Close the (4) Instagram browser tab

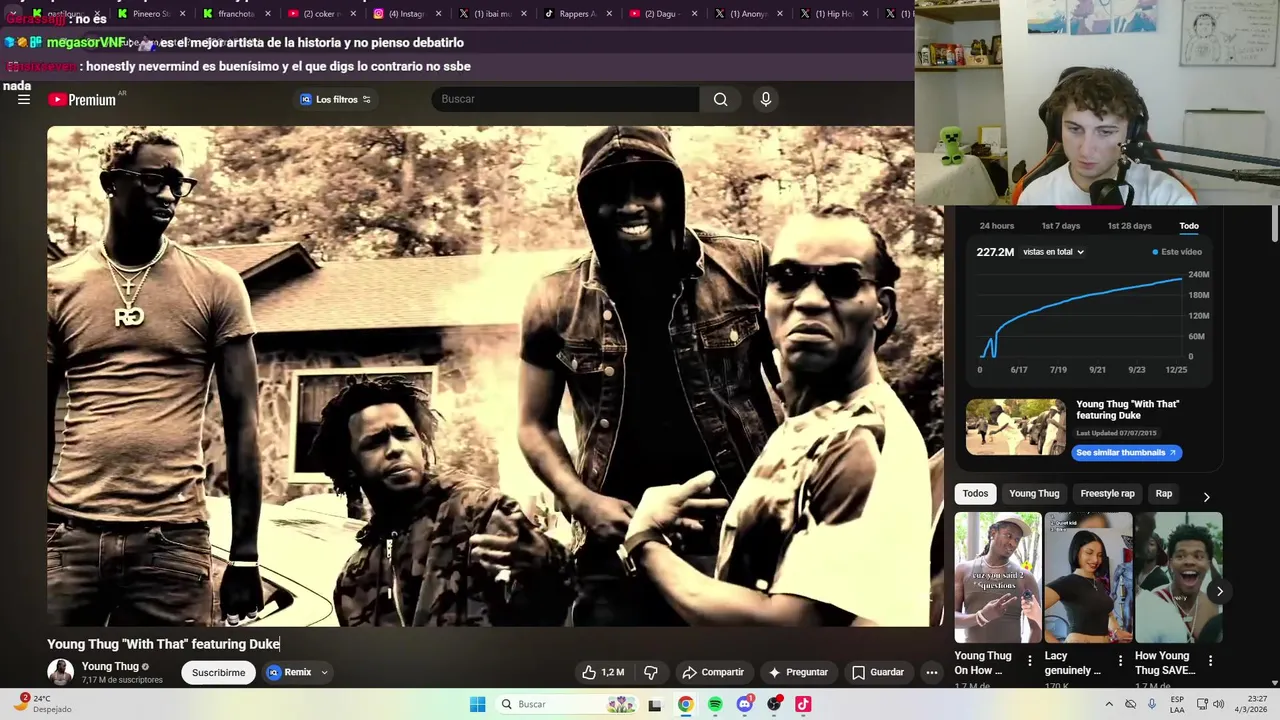coord(438,14)
